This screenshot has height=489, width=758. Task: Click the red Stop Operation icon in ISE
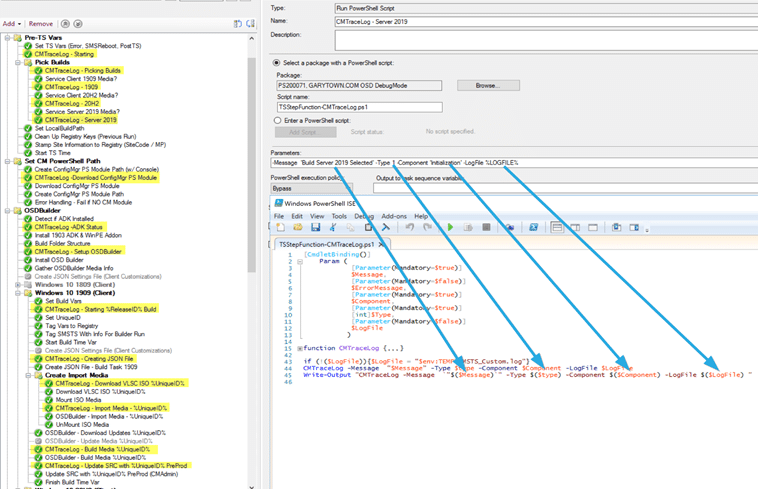(486, 227)
